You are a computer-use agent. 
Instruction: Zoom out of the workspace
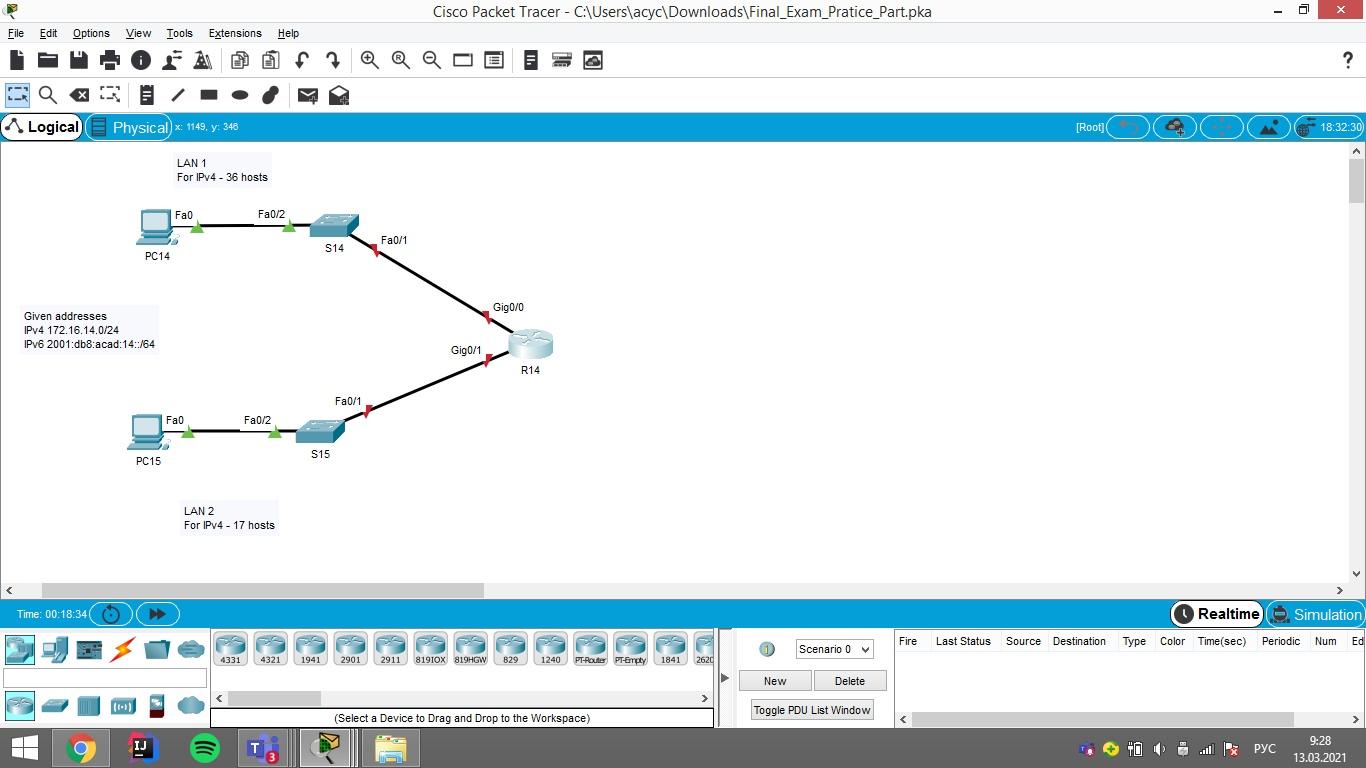(432, 60)
